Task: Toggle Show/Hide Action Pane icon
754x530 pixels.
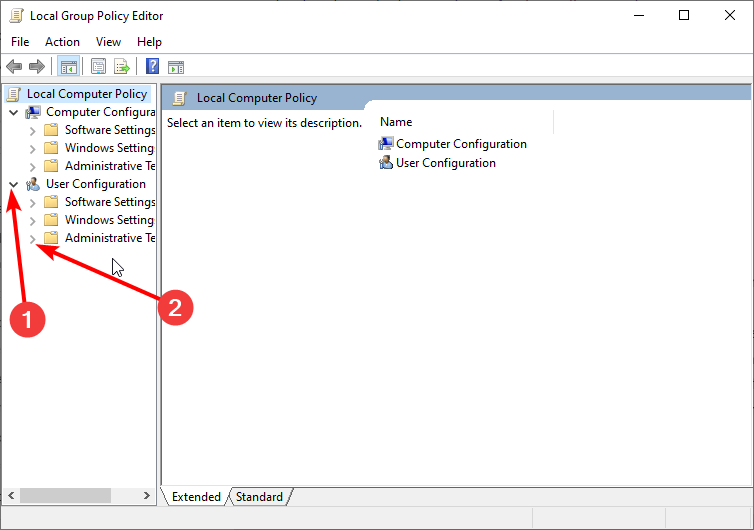Action: click(176, 67)
